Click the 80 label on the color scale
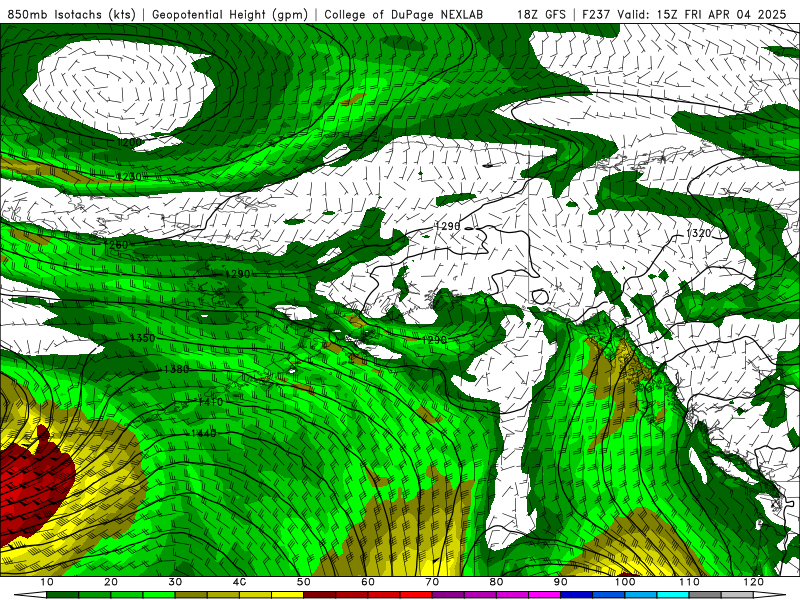Image resolution: width=800 pixels, height=600 pixels. pos(496,582)
